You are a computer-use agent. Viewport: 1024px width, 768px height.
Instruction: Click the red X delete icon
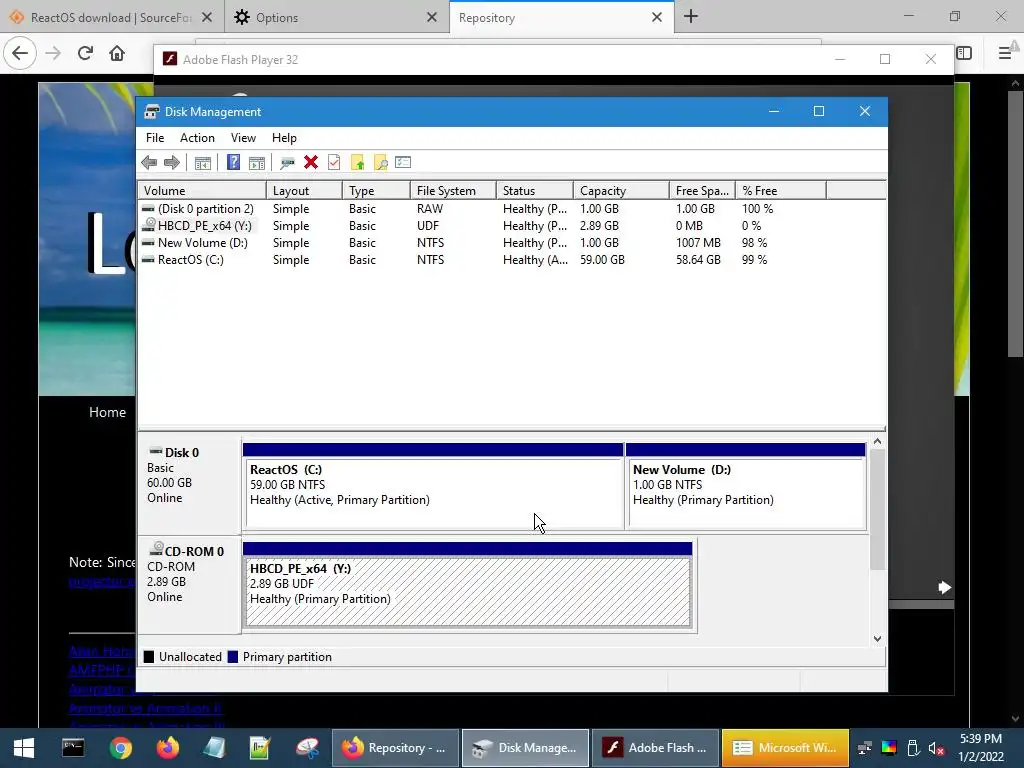point(311,163)
